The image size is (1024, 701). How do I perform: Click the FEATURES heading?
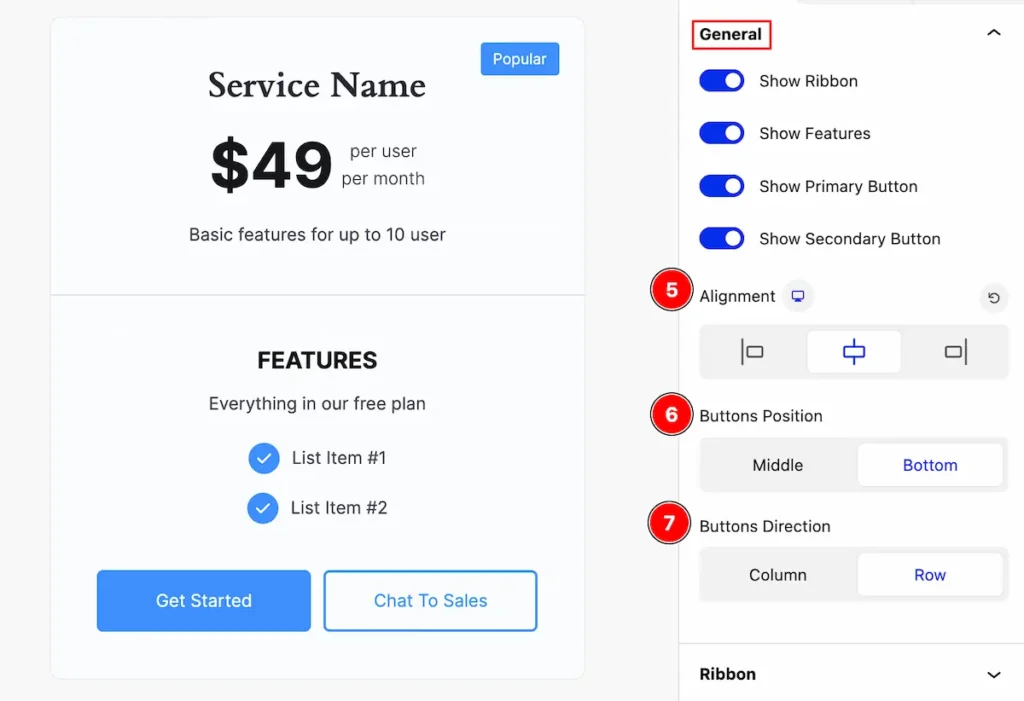[317, 360]
